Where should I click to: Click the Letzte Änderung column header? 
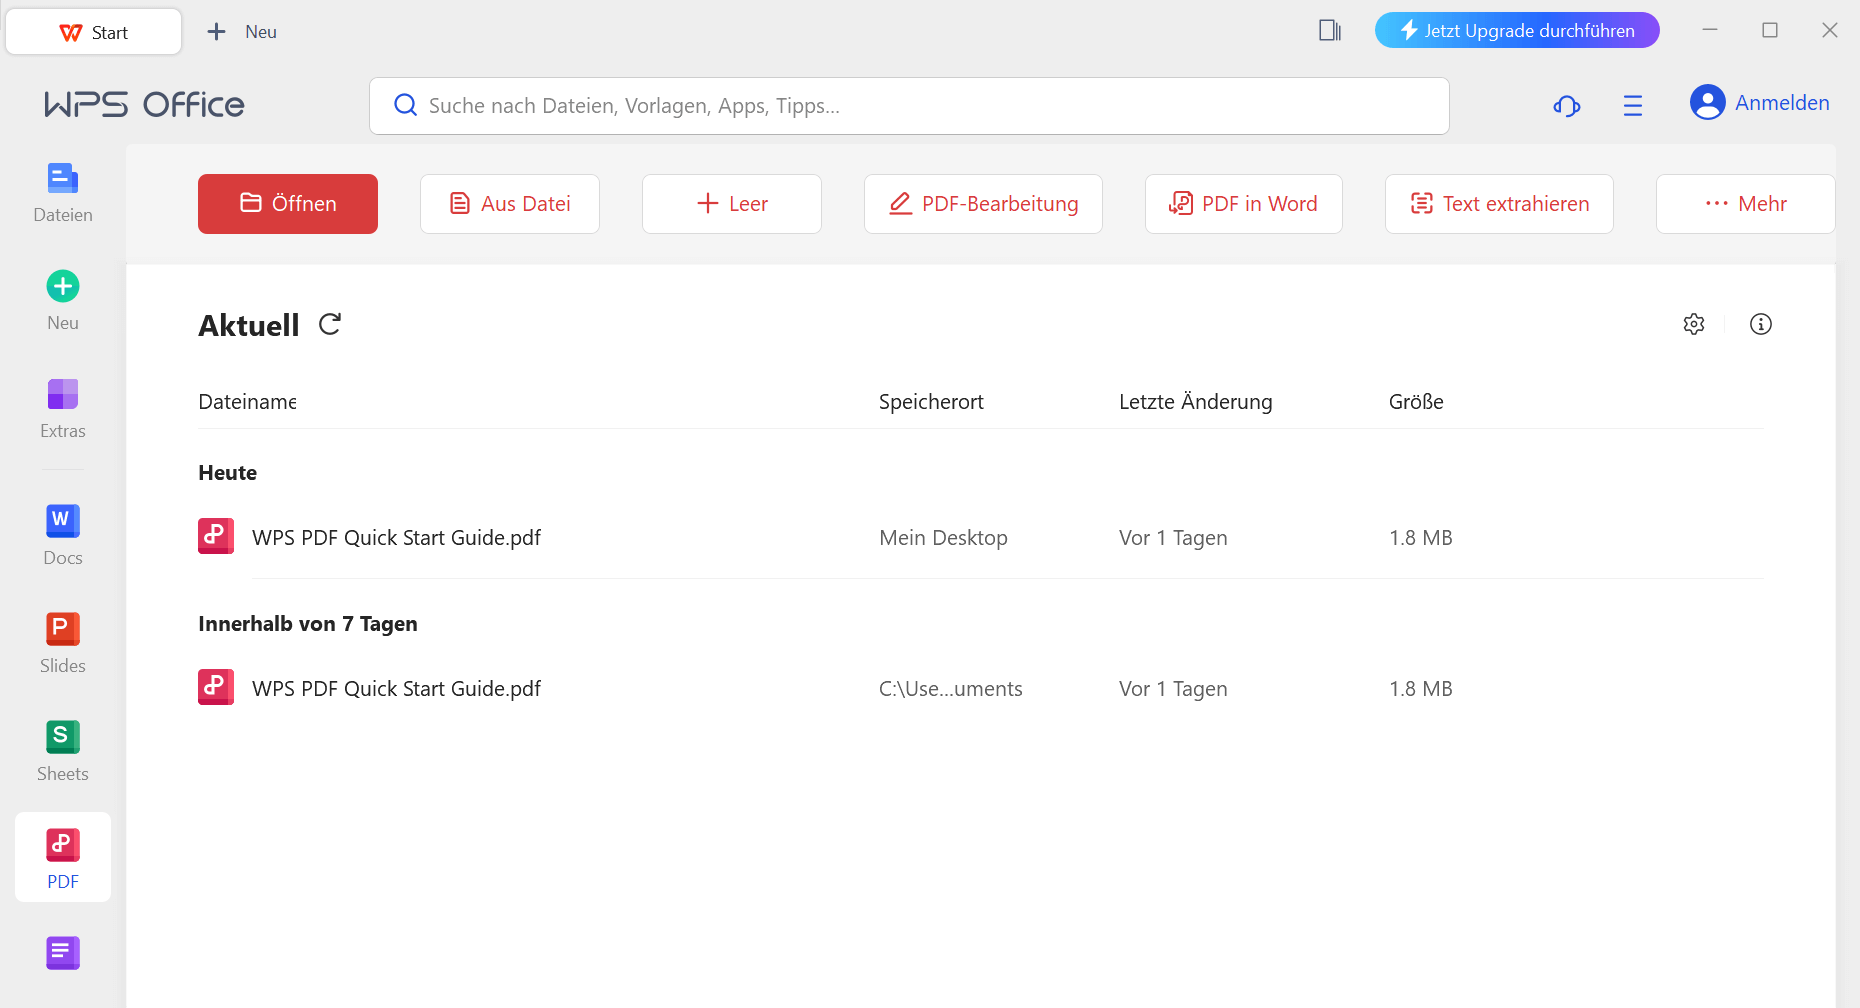point(1195,402)
